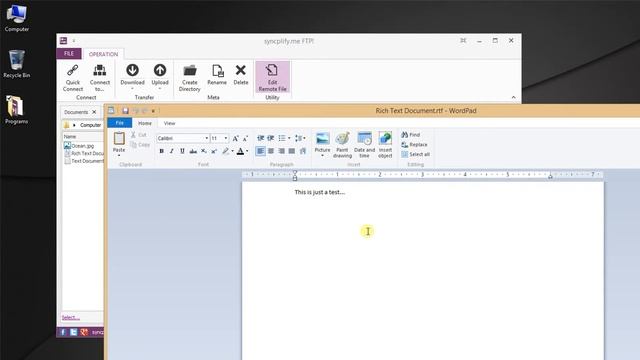The image size is (640, 360).
Task: Insert a Paint drawing
Action: 342,144
